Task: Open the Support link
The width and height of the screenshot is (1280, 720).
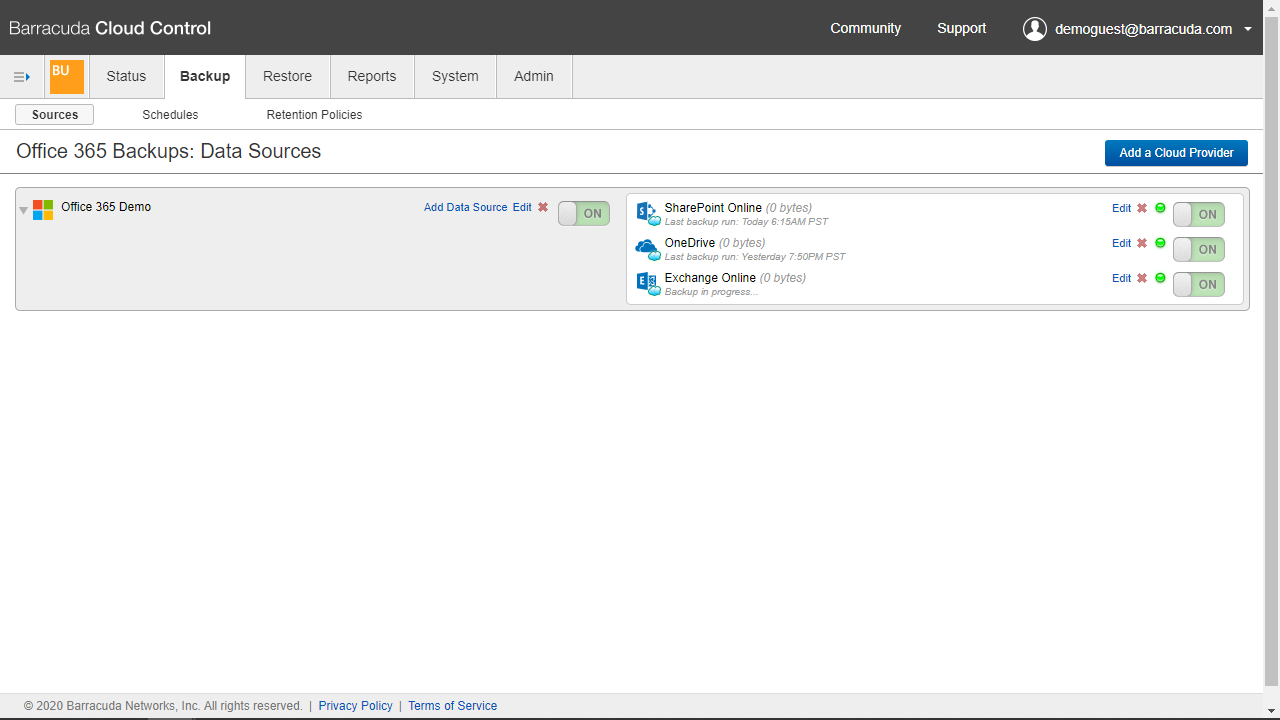Action: [x=961, y=28]
